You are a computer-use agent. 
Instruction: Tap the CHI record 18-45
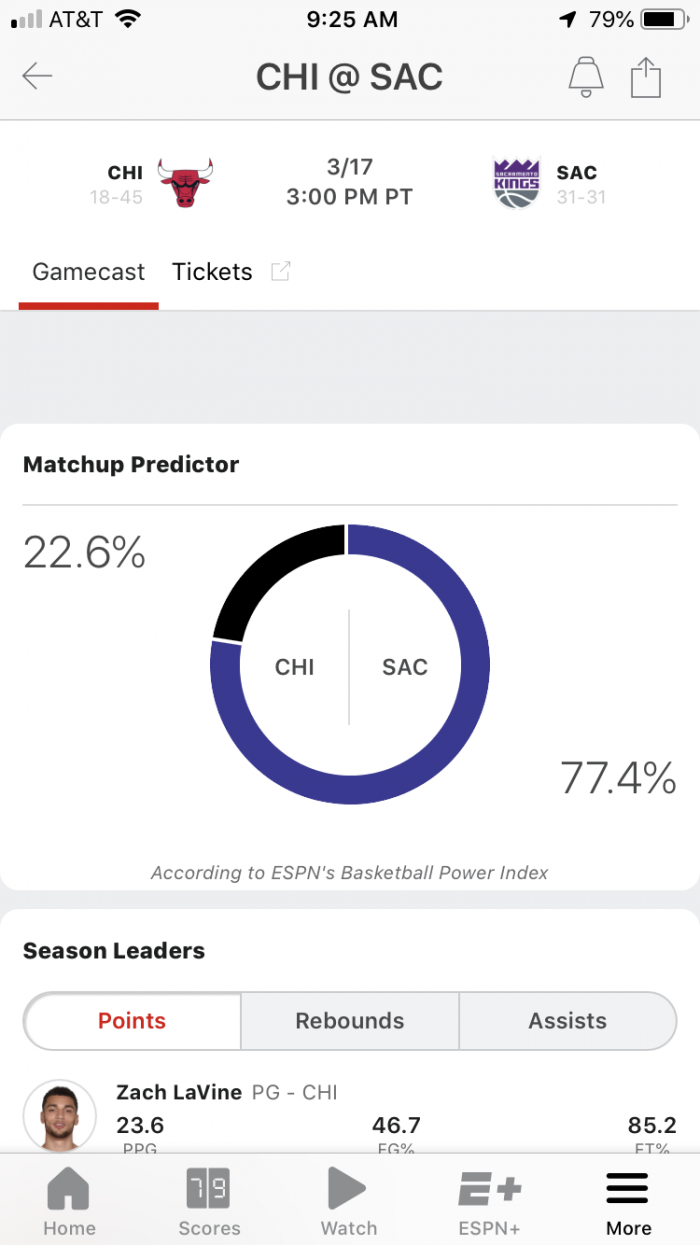coord(116,198)
